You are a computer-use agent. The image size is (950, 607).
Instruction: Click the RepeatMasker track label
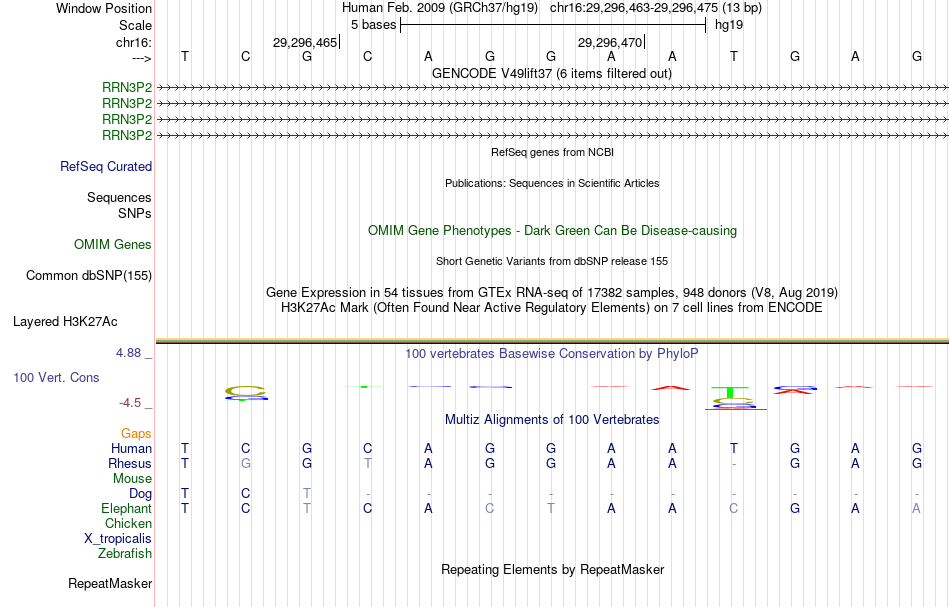pos(110,584)
